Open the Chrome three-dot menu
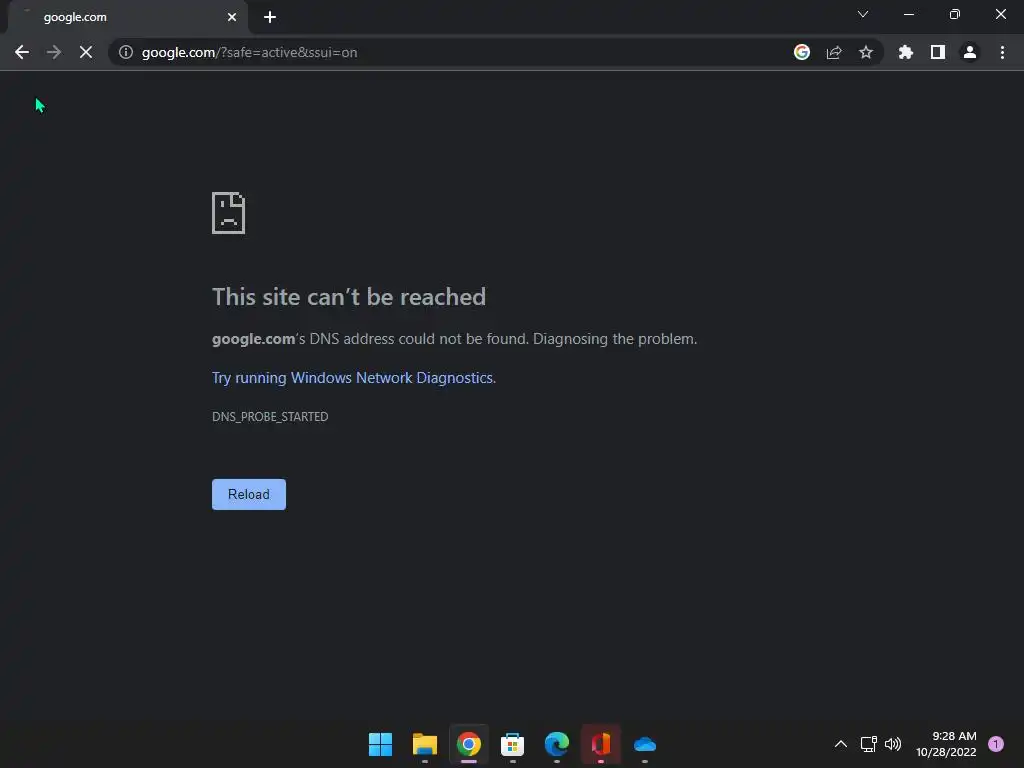This screenshot has width=1024, height=768. (x=1002, y=52)
